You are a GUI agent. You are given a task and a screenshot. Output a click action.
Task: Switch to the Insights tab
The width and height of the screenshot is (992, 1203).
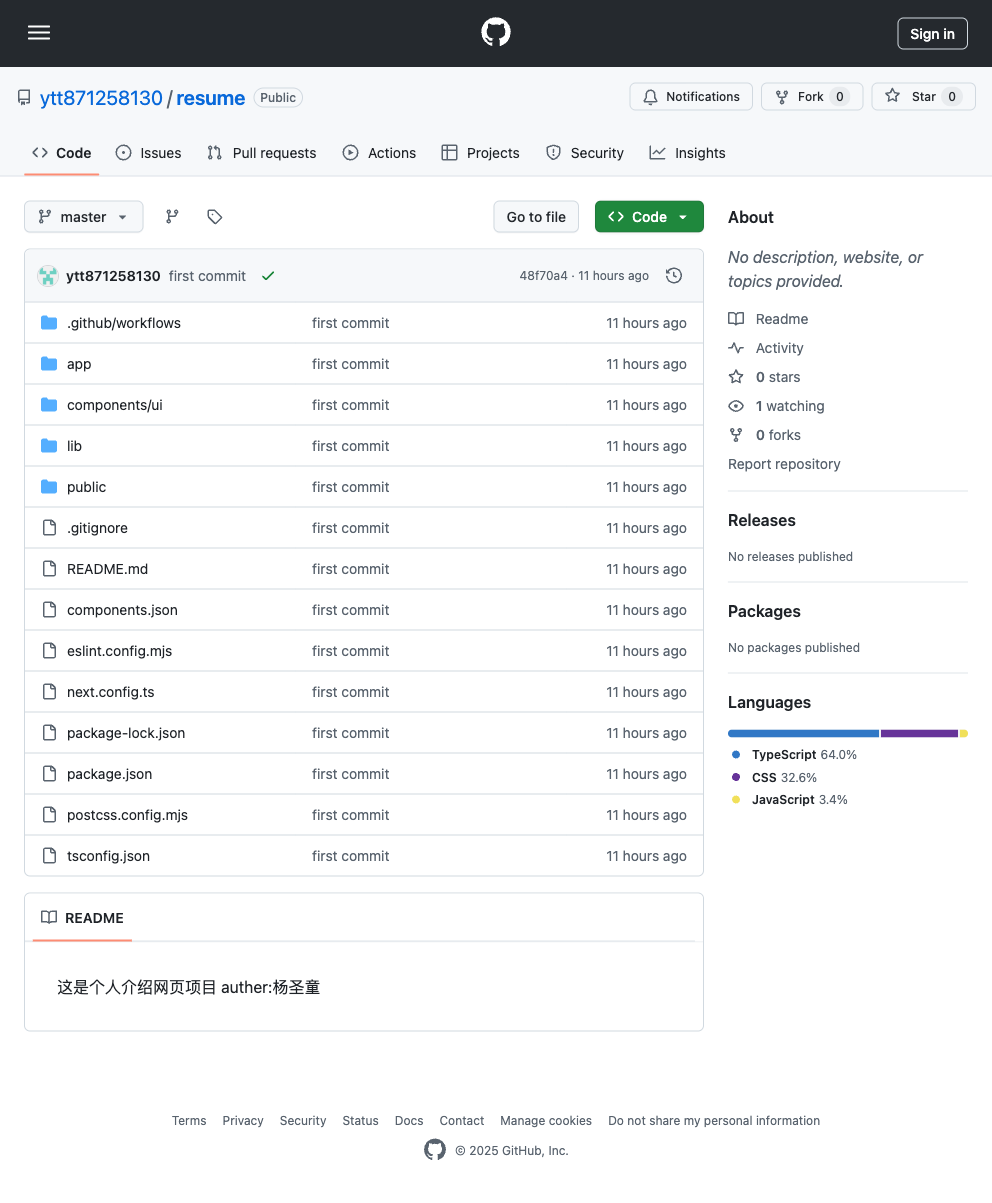tap(687, 153)
